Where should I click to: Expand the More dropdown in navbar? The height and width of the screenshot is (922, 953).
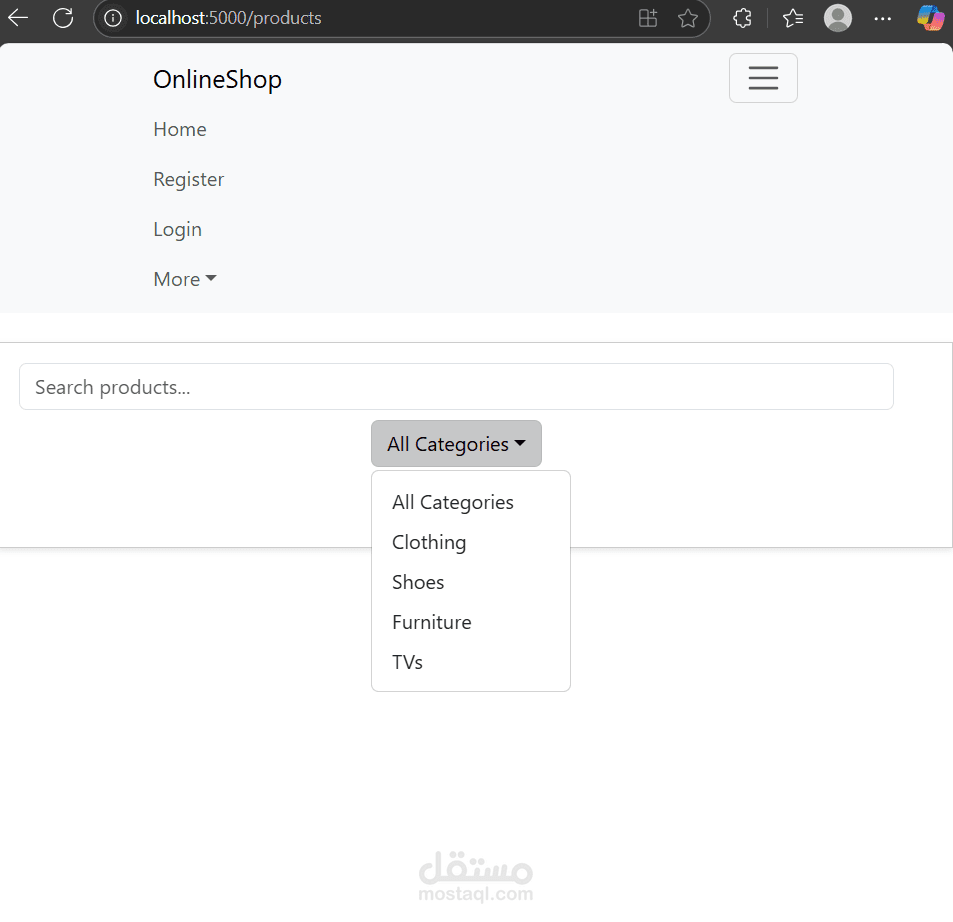pyautogui.click(x=185, y=280)
